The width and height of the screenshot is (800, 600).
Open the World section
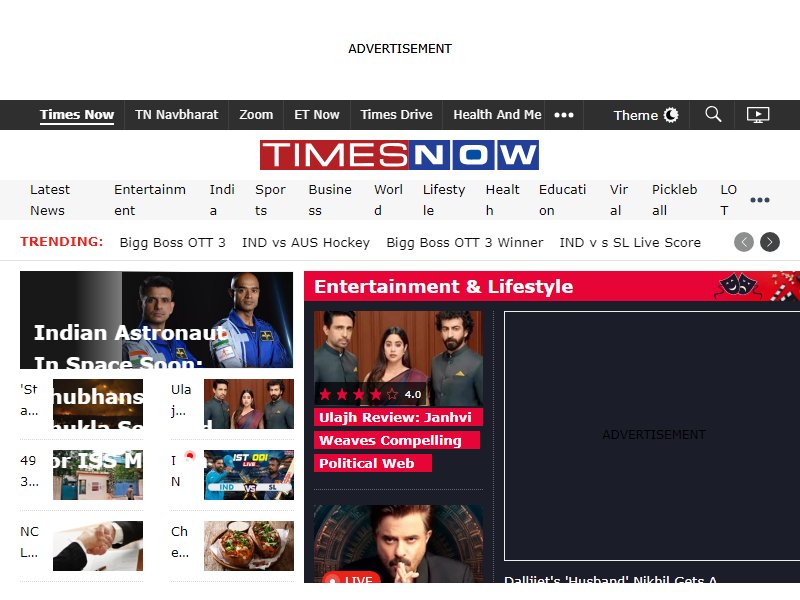pos(388,200)
